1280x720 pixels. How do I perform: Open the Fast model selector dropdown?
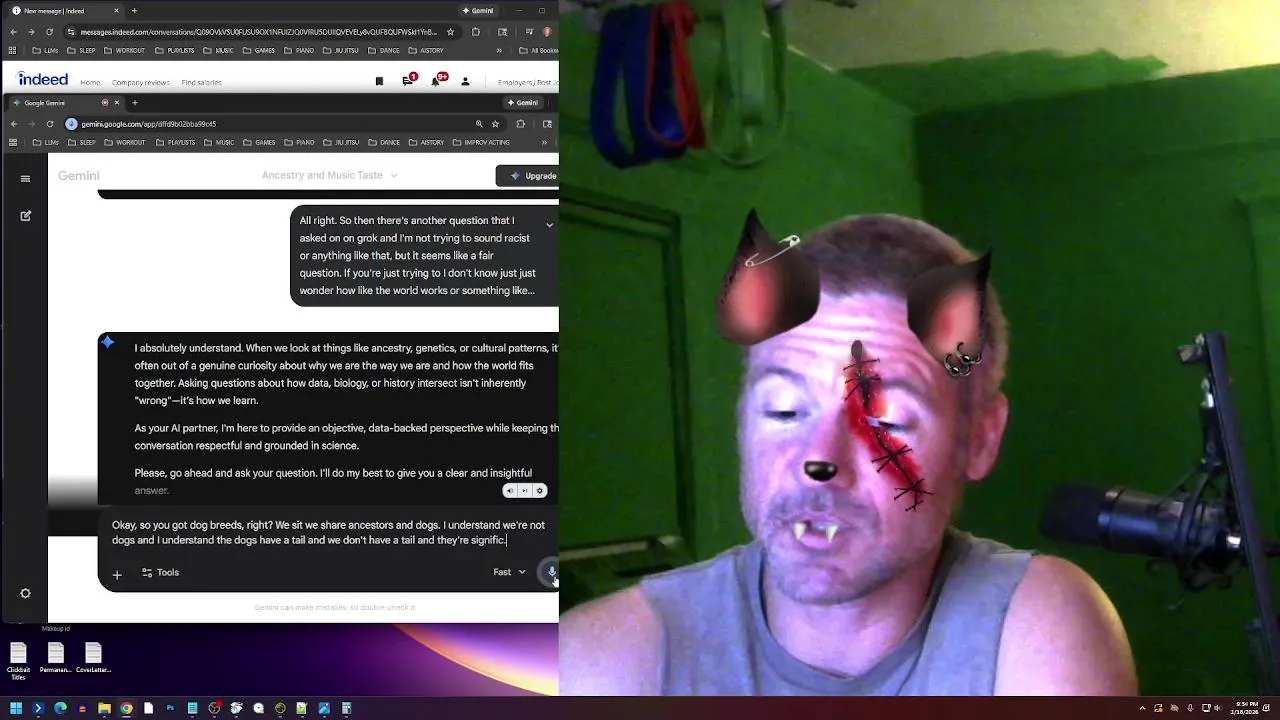pyautogui.click(x=509, y=572)
